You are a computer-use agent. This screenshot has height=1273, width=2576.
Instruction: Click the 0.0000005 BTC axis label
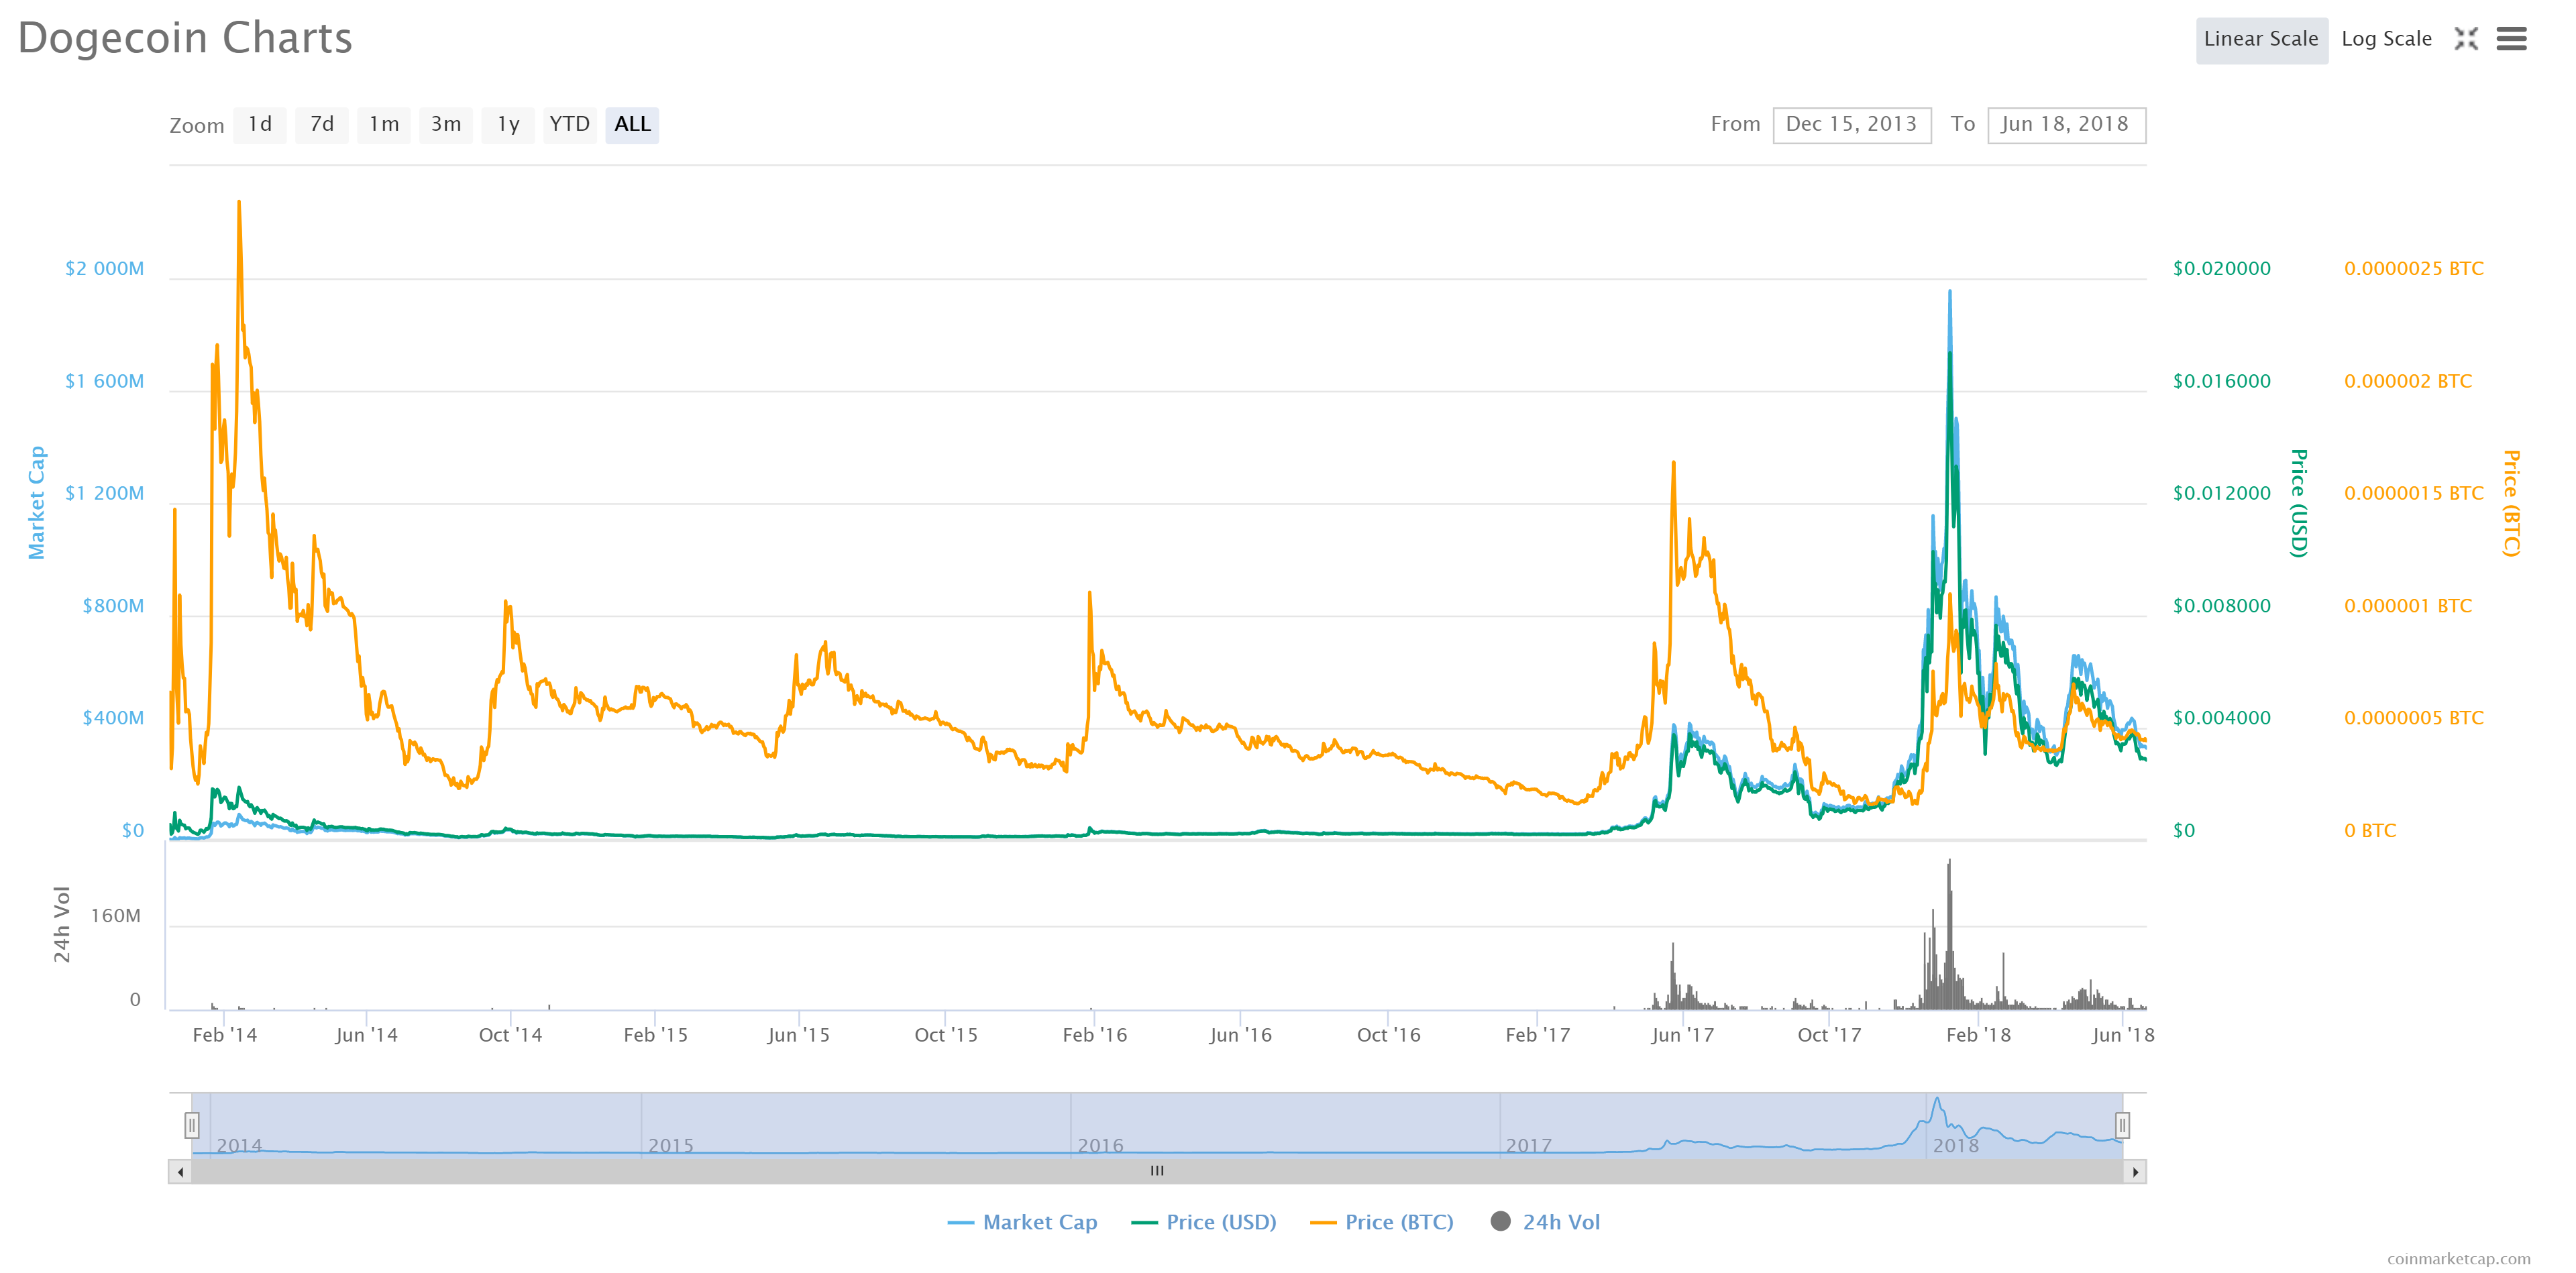[2414, 719]
